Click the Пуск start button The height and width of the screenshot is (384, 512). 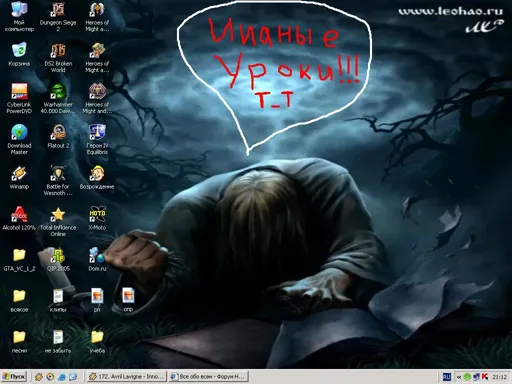click(x=14, y=377)
